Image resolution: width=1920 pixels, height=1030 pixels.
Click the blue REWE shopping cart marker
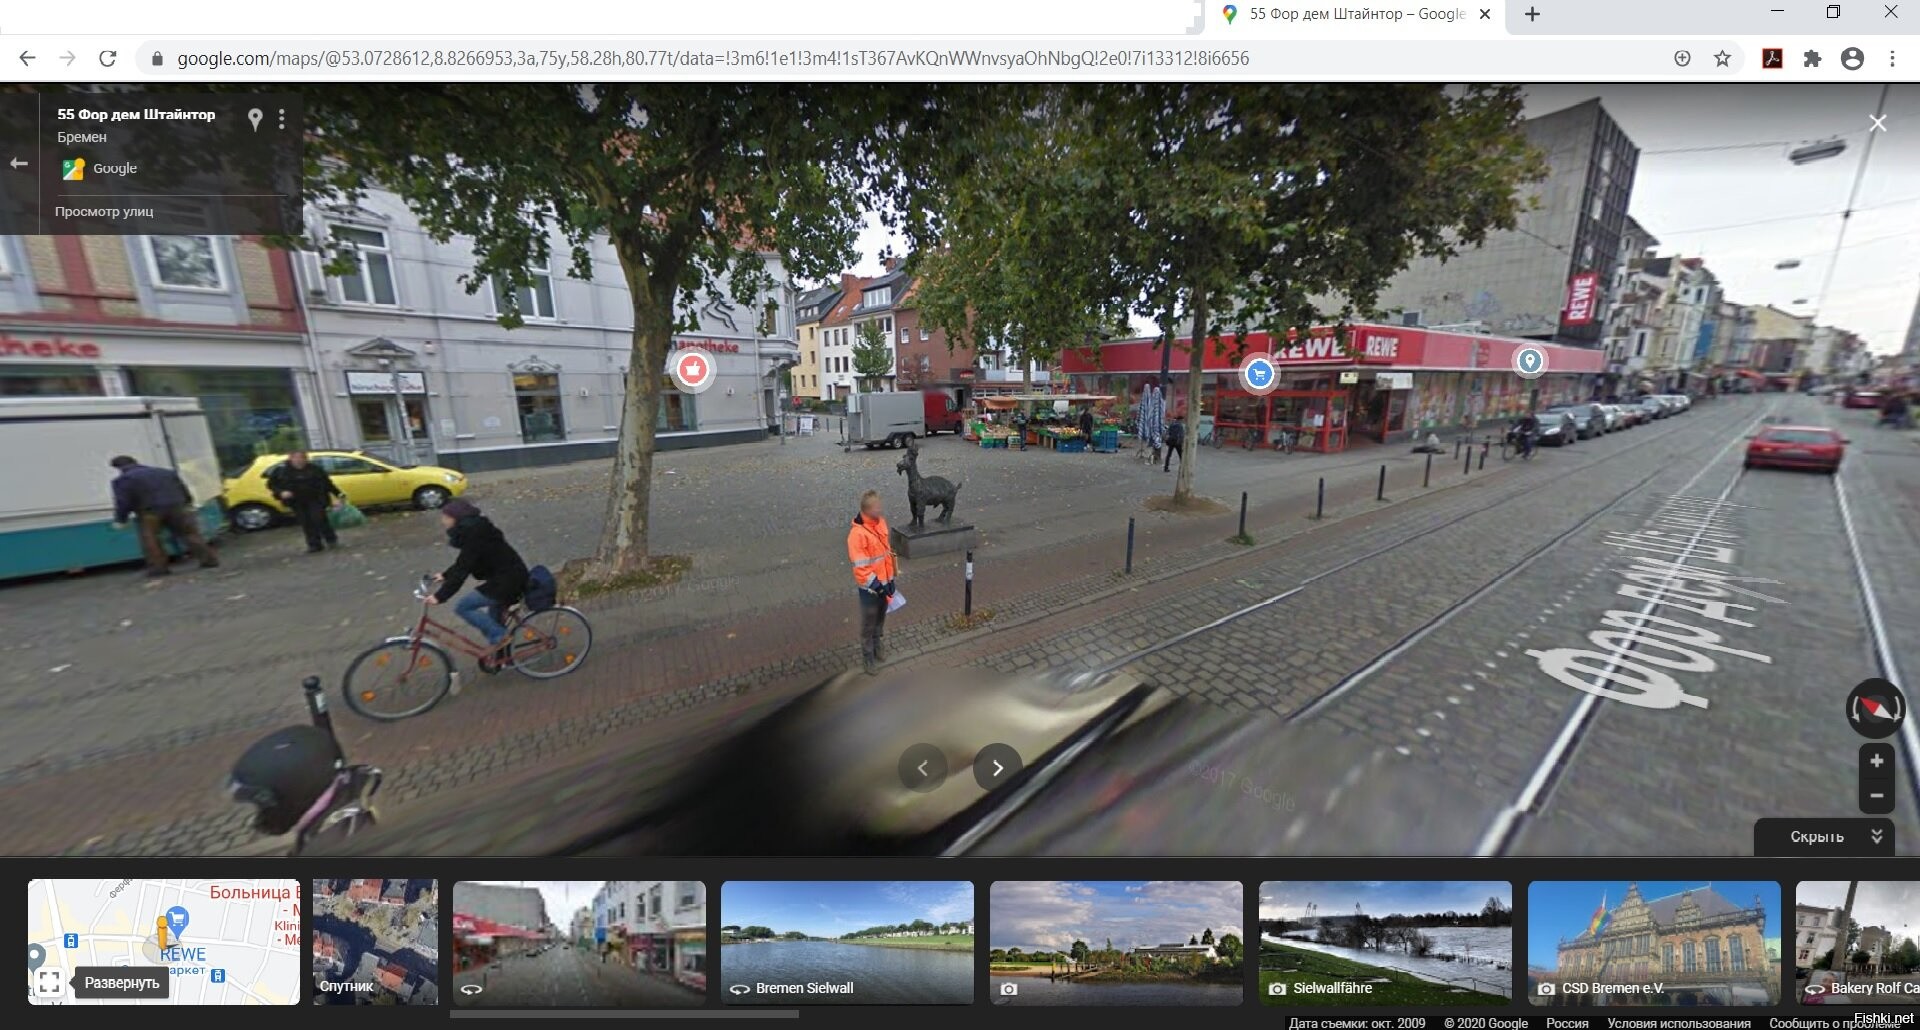pos(1259,374)
